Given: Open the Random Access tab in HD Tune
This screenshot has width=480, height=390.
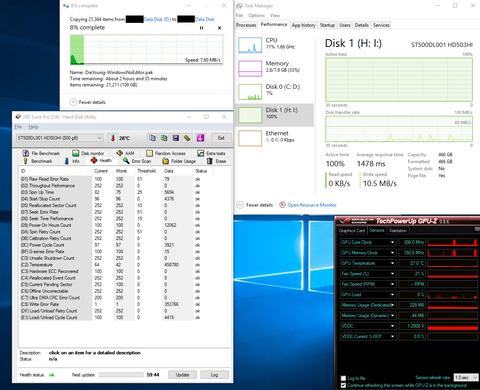Looking at the screenshot, I should tap(166, 153).
